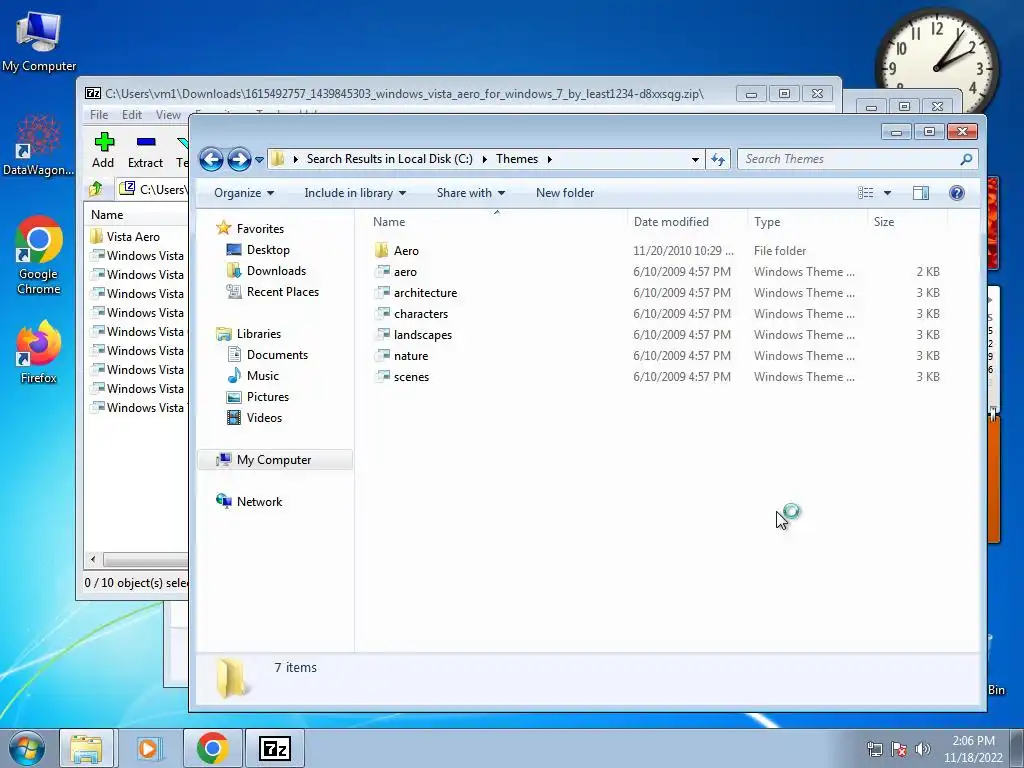This screenshot has height=768, width=1024.
Task: Open the Windows Start menu
Action: tap(27, 748)
